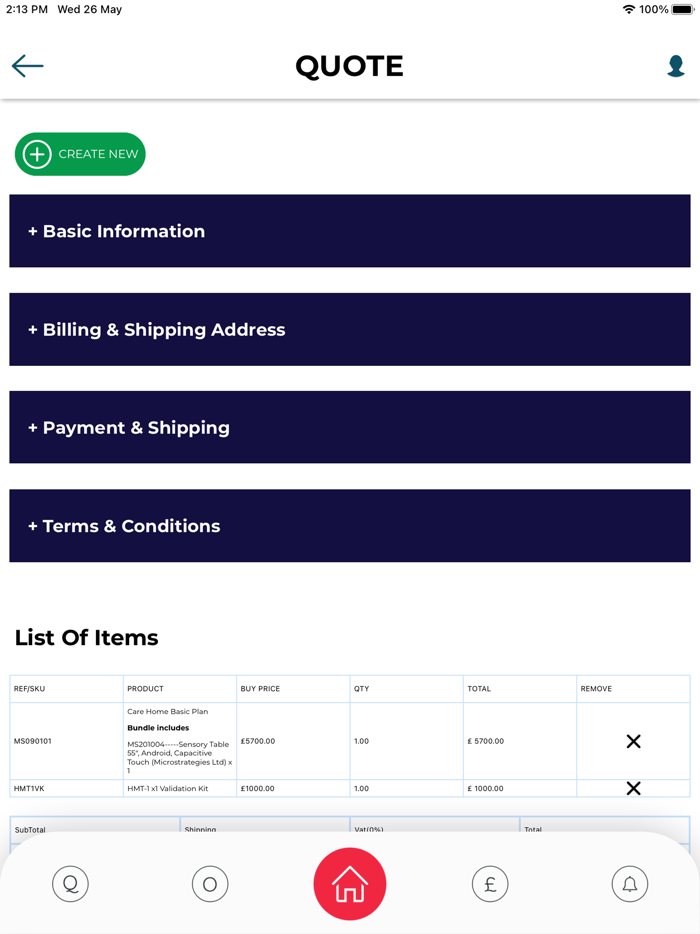Tap the back arrow icon

coord(28,66)
